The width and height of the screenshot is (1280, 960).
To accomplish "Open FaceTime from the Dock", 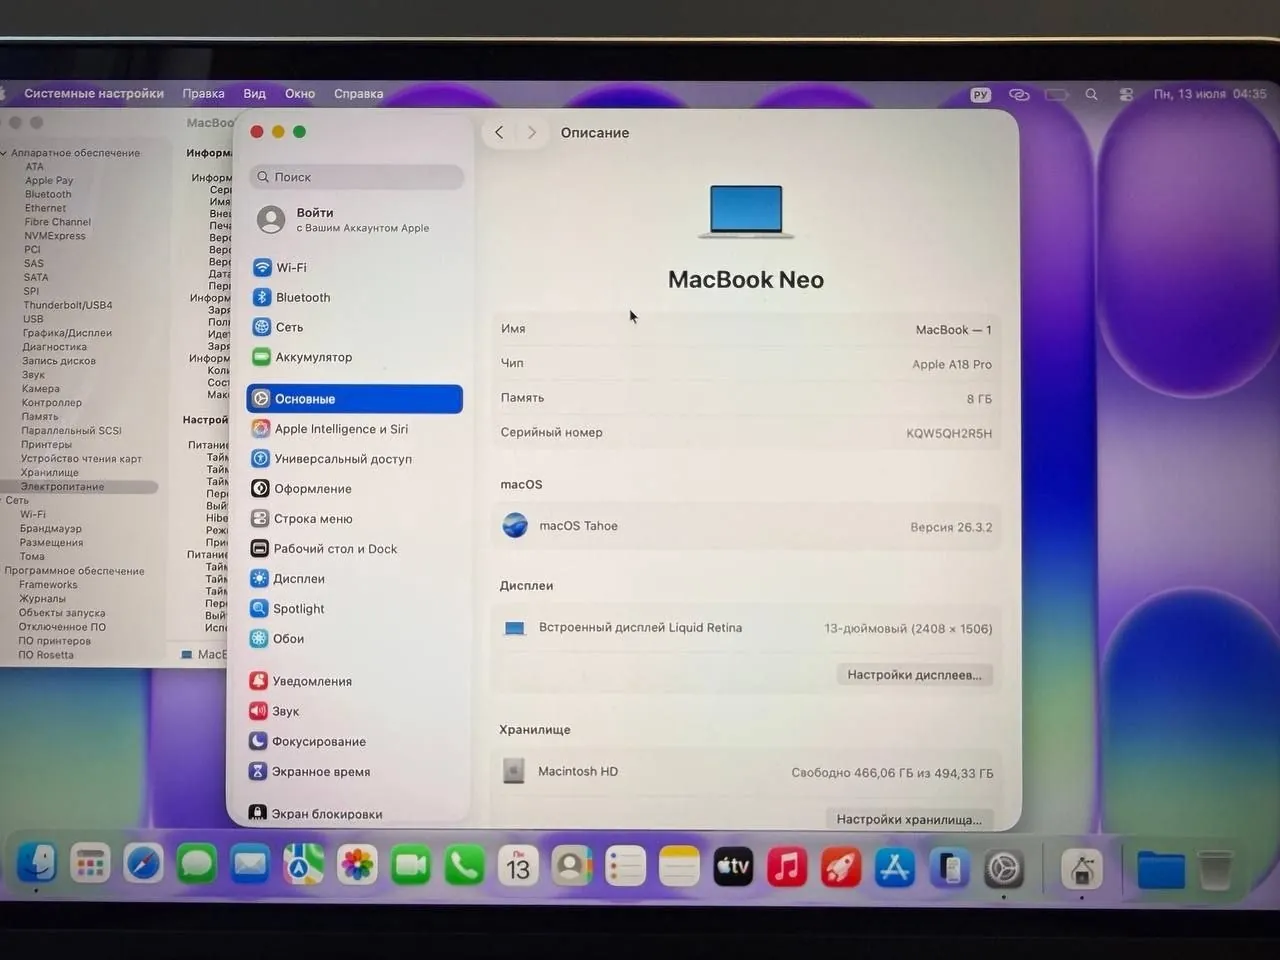I will (410, 866).
